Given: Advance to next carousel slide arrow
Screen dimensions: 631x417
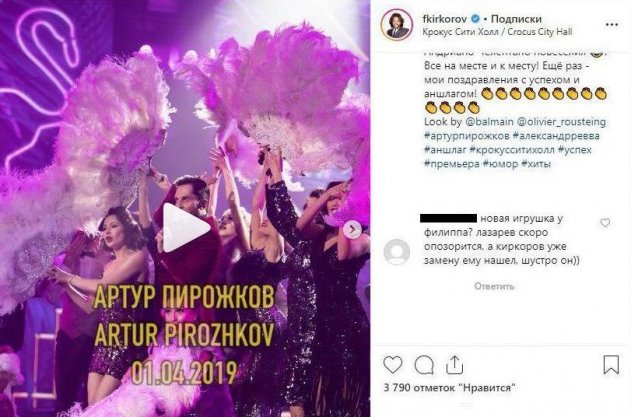Looking at the screenshot, I should click(352, 229).
